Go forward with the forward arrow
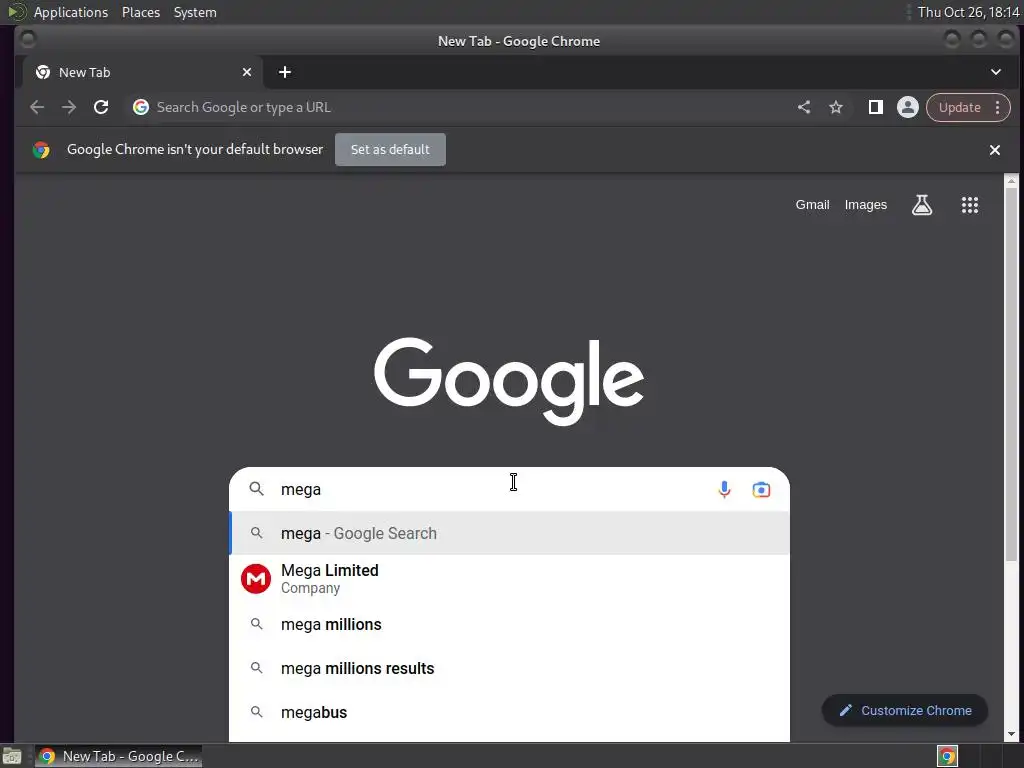1024x768 pixels. 69,107
